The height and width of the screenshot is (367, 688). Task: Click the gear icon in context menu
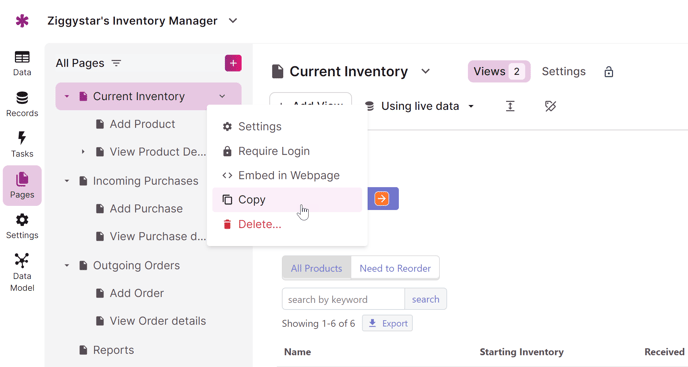pyautogui.click(x=227, y=126)
